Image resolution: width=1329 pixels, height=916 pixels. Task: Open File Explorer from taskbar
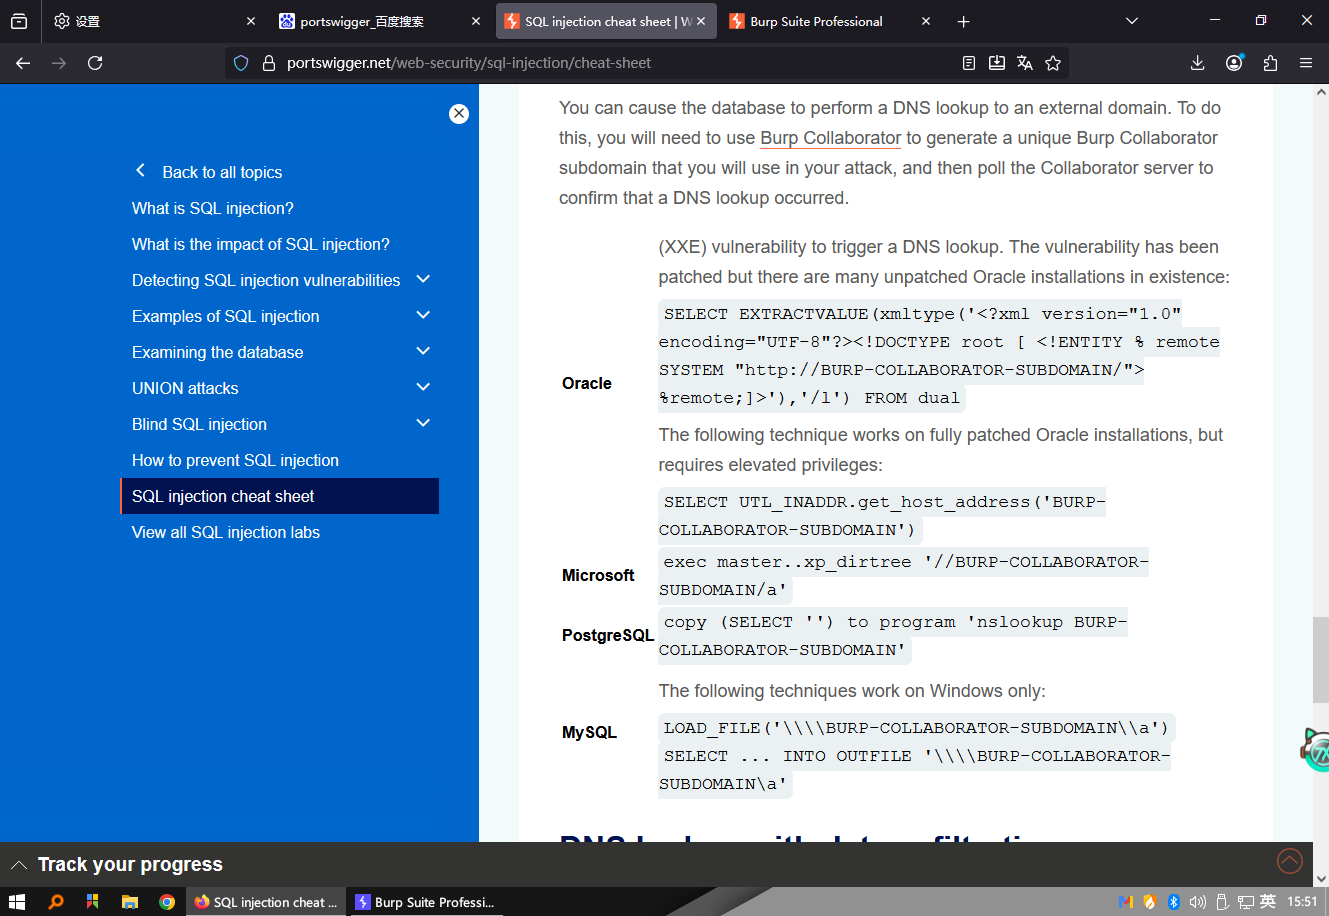coord(129,902)
